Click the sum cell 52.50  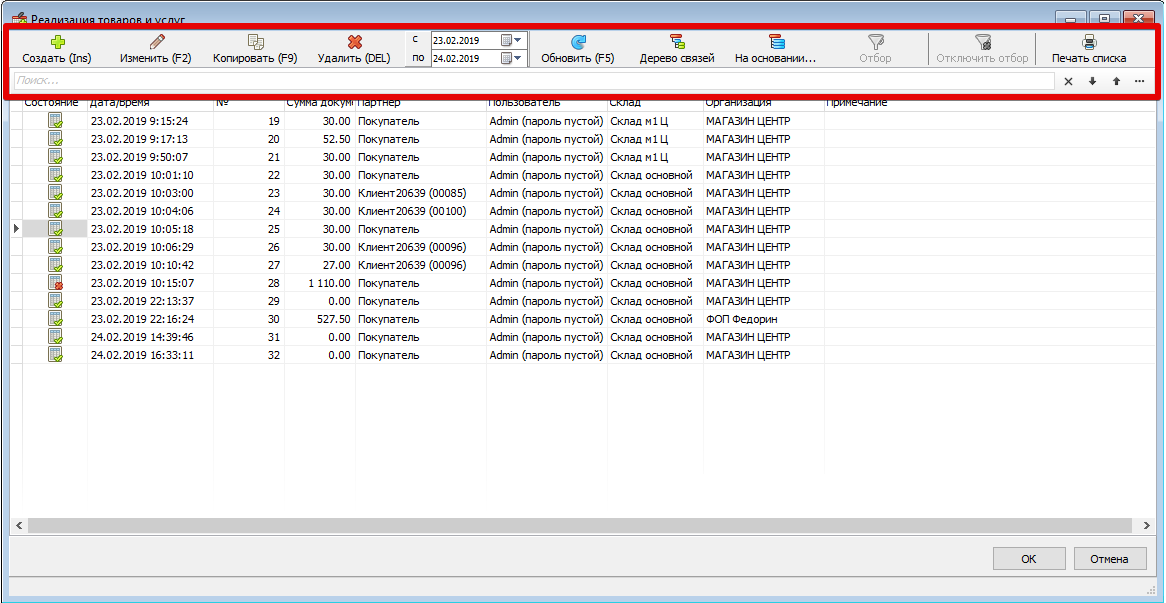(321, 139)
